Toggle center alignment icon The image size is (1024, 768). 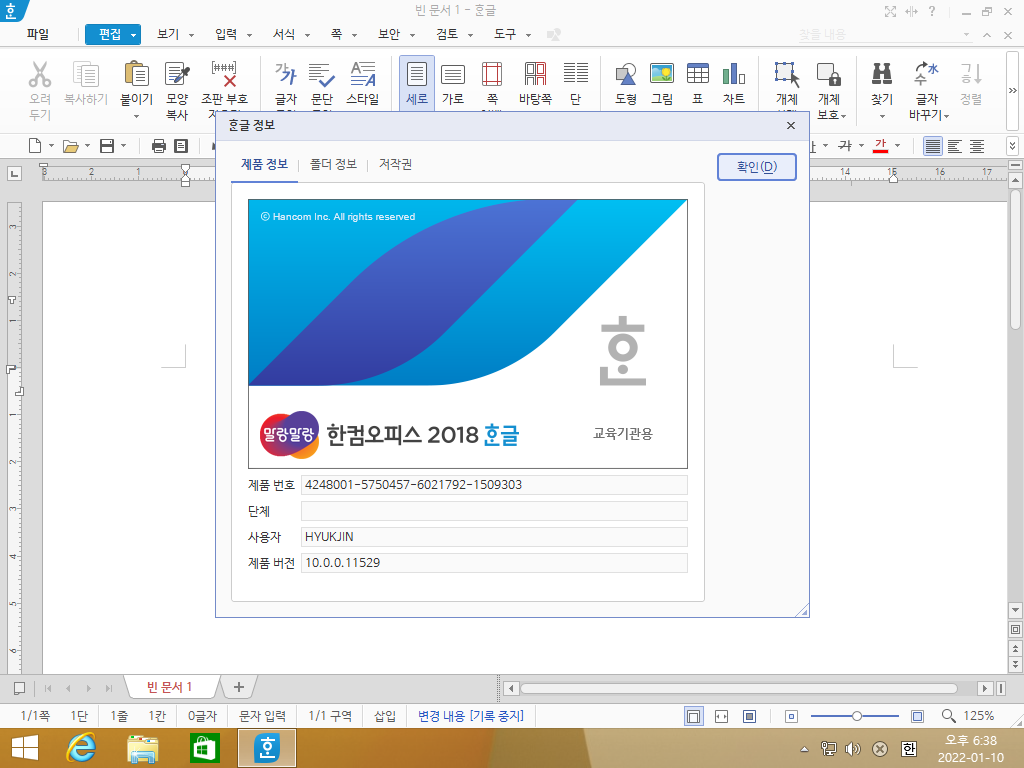[x=977, y=146]
